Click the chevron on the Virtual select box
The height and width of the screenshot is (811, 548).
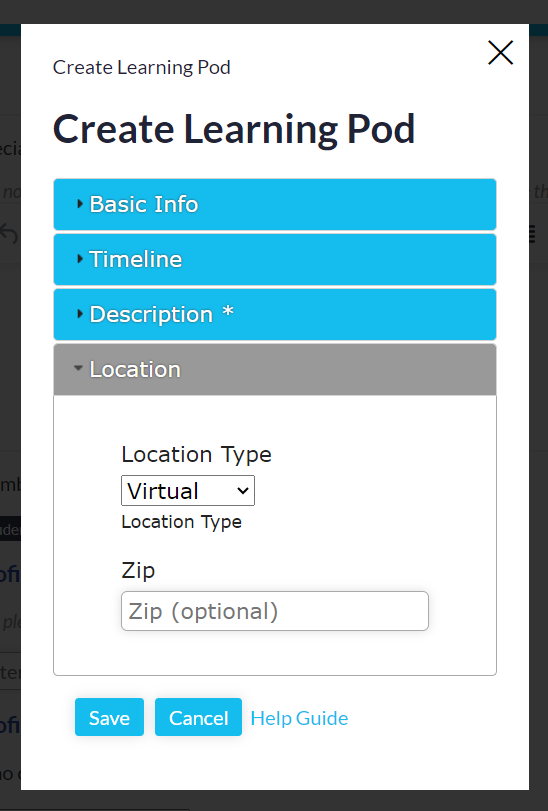tap(242, 490)
